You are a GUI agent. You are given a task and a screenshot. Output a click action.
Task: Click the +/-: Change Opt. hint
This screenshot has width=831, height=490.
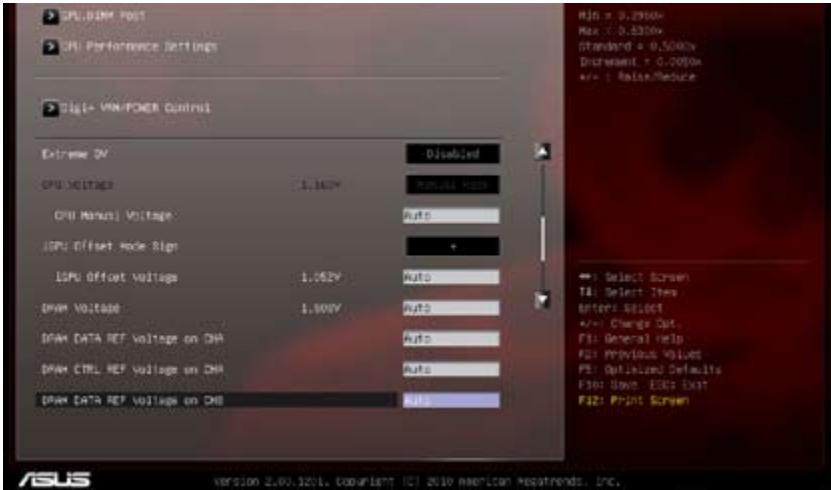(630, 323)
